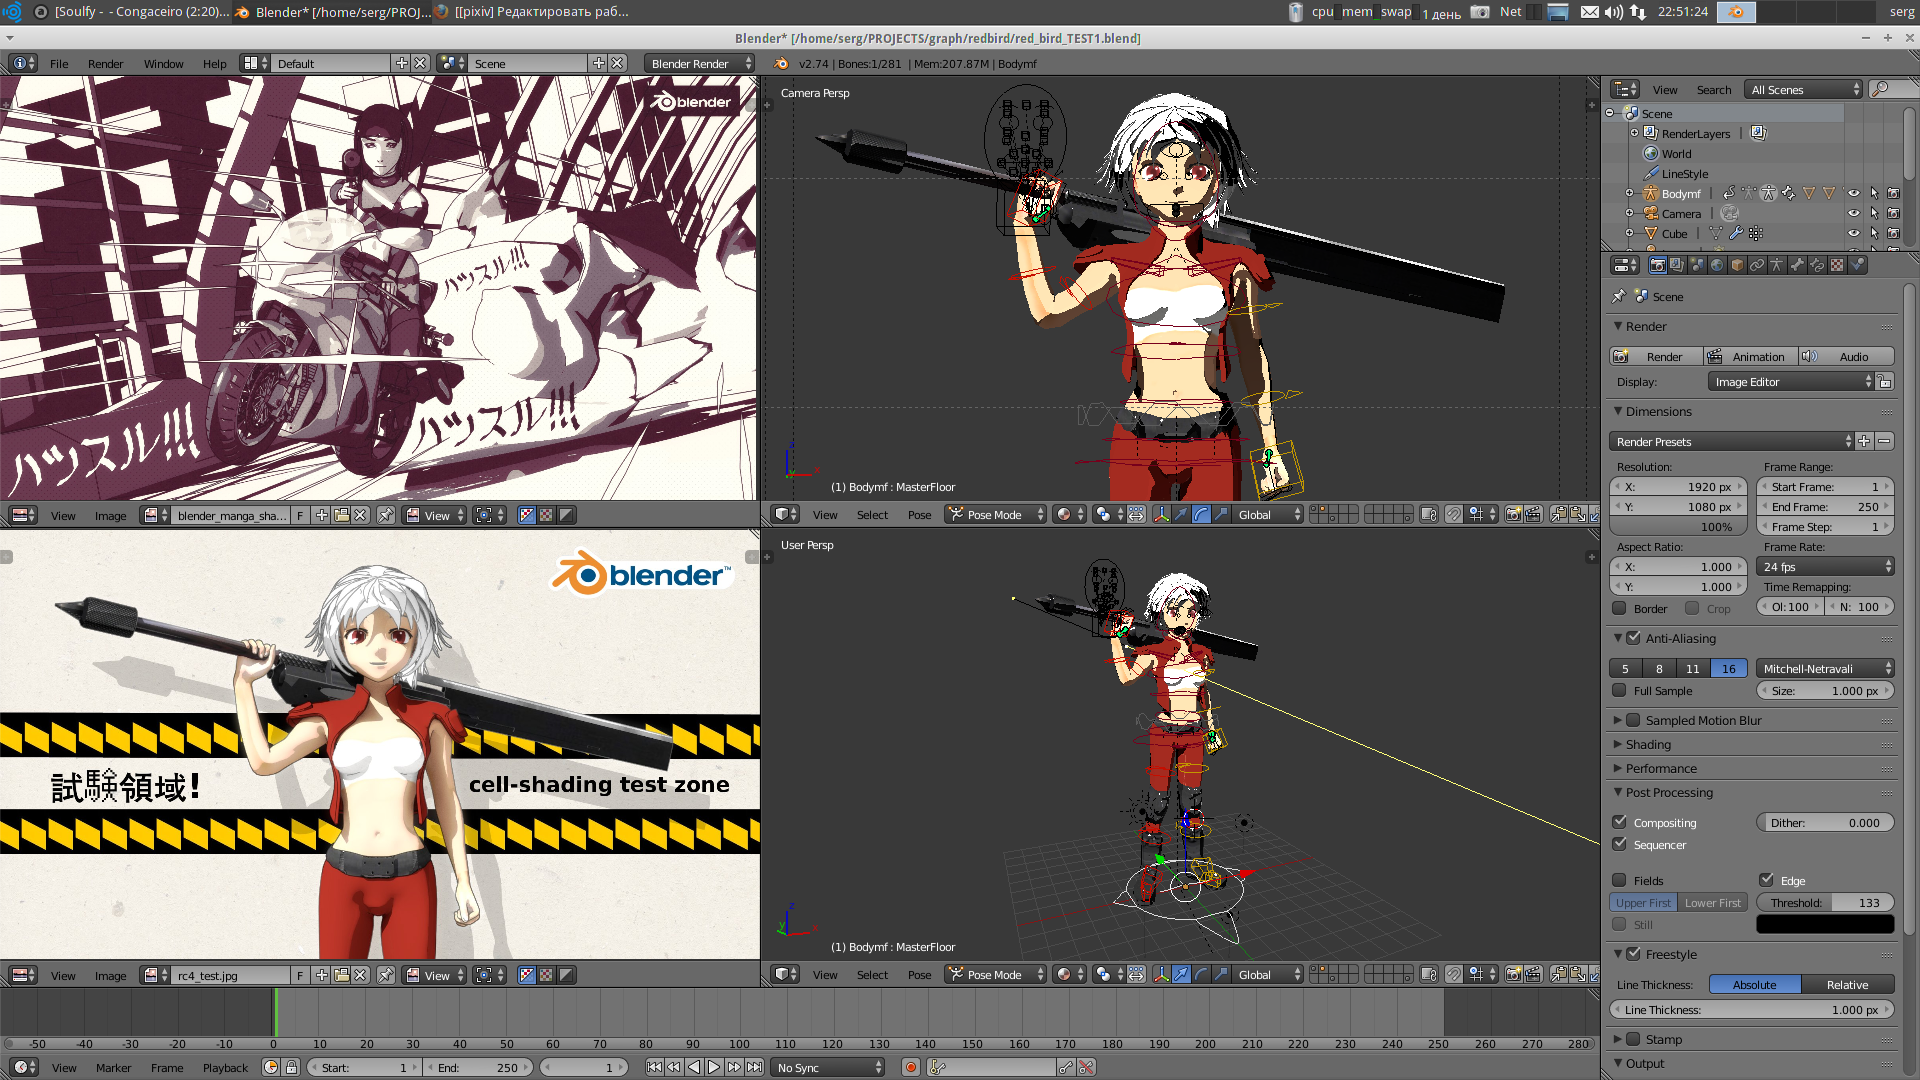
Task: Open the Texture checkerboard properties tab icon
Action: 1837,265
